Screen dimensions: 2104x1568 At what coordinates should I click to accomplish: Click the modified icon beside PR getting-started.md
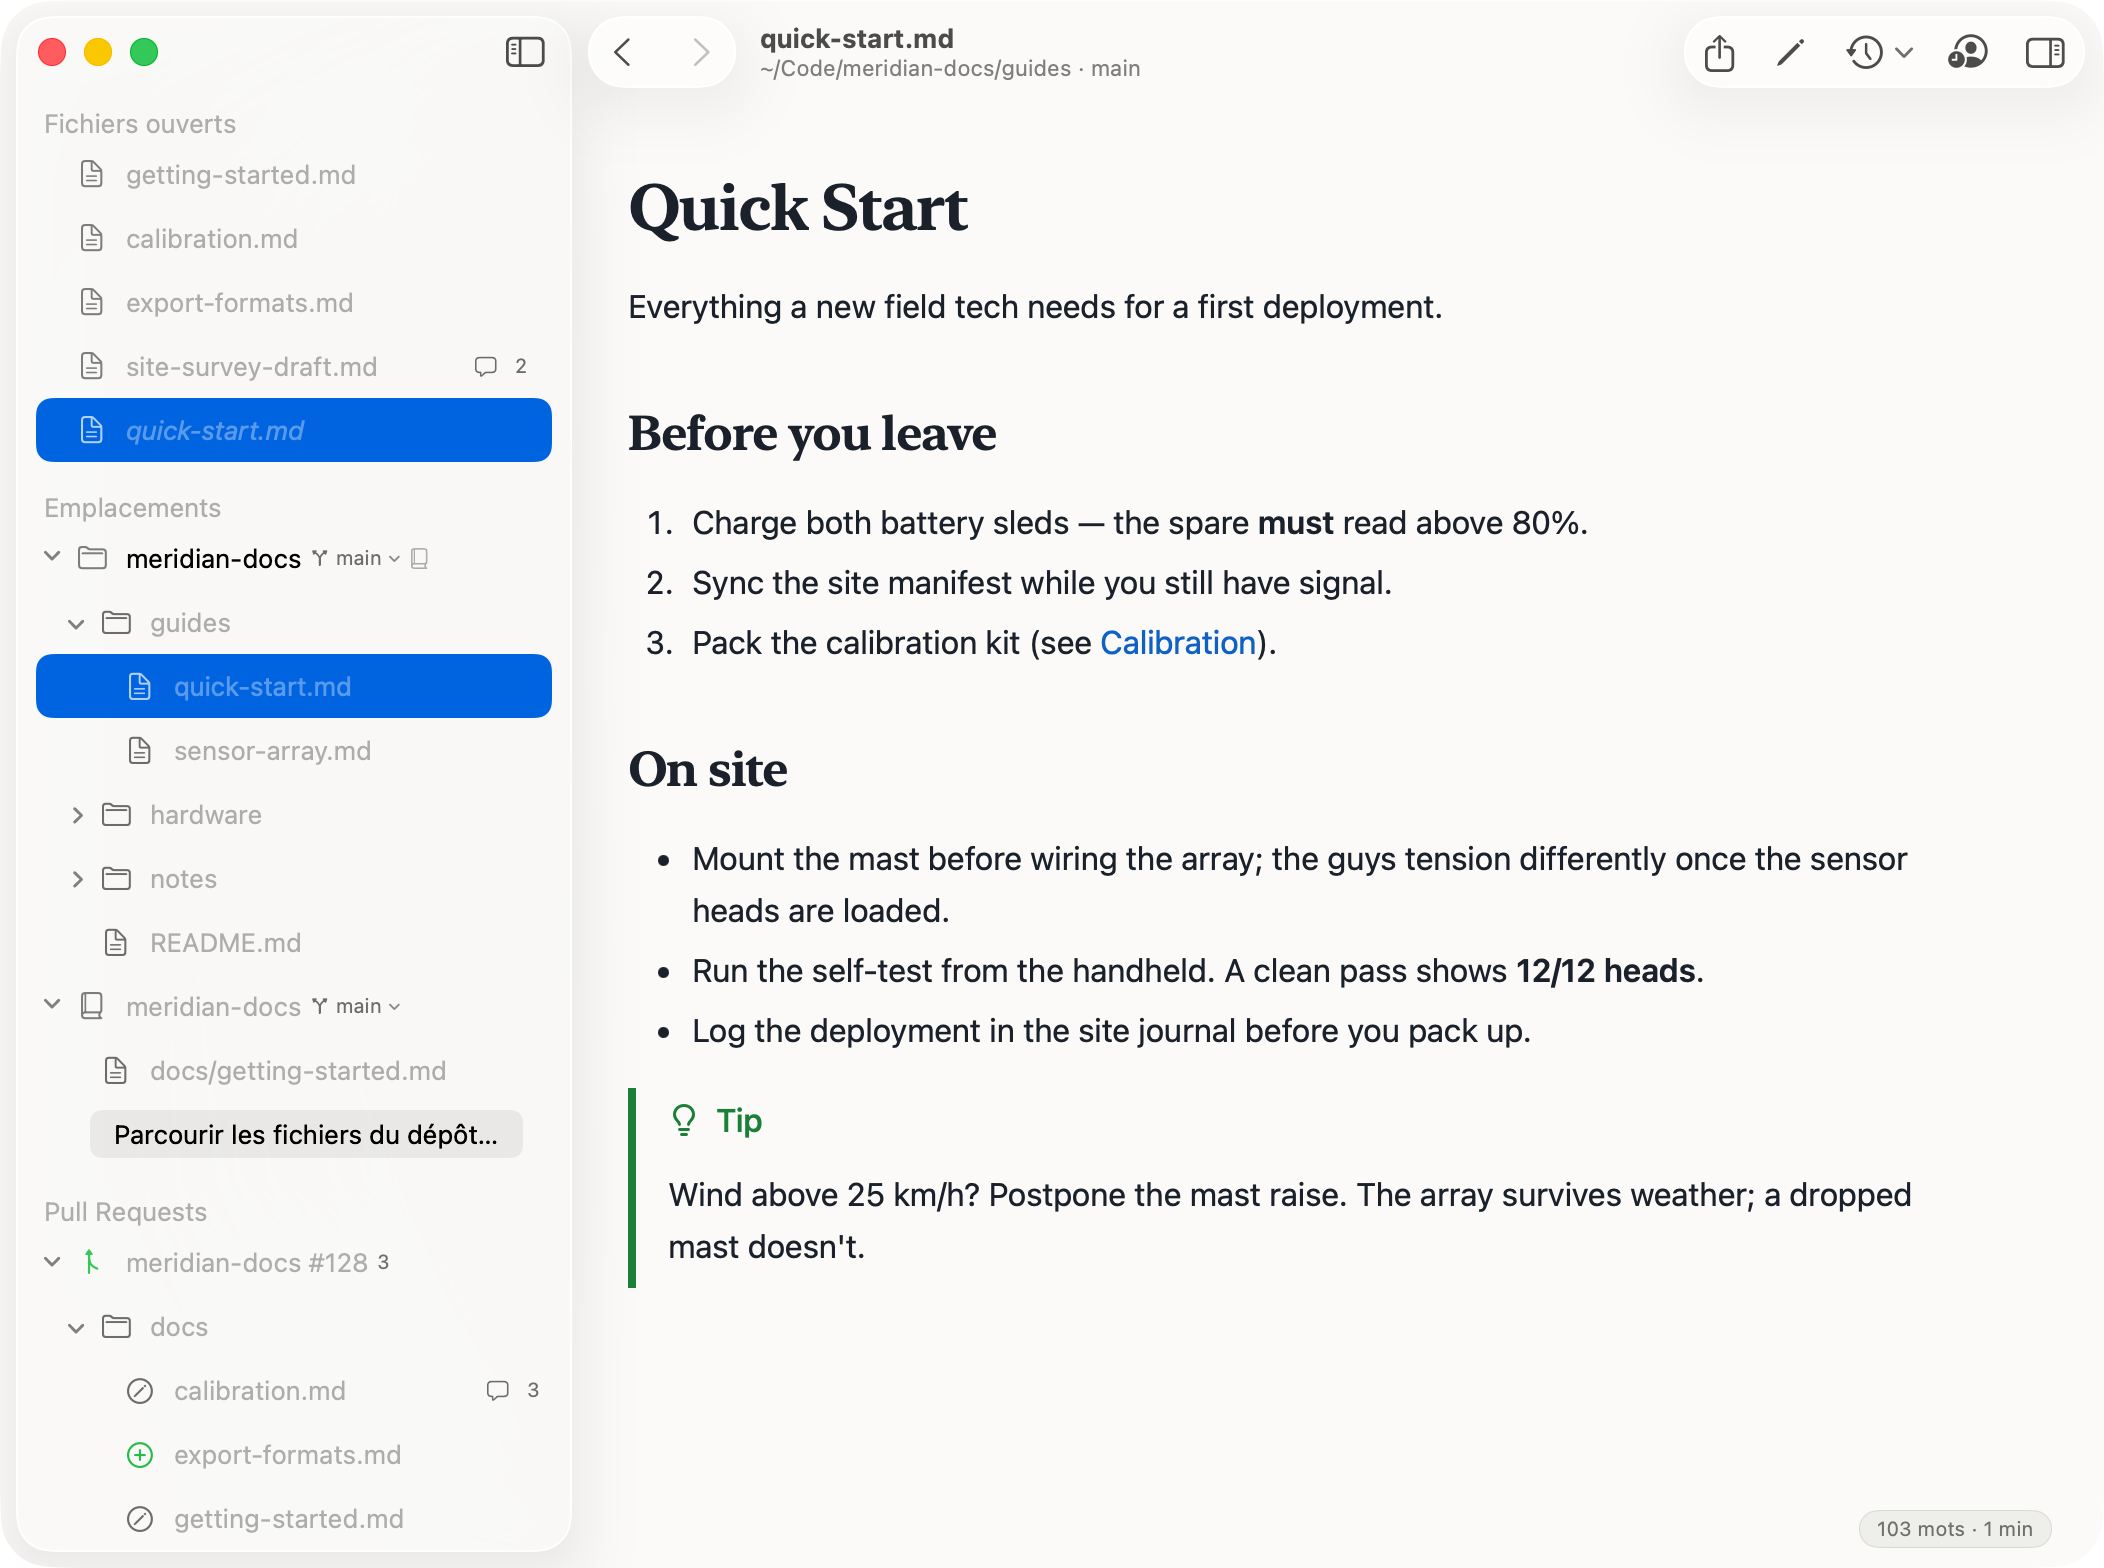point(140,1519)
